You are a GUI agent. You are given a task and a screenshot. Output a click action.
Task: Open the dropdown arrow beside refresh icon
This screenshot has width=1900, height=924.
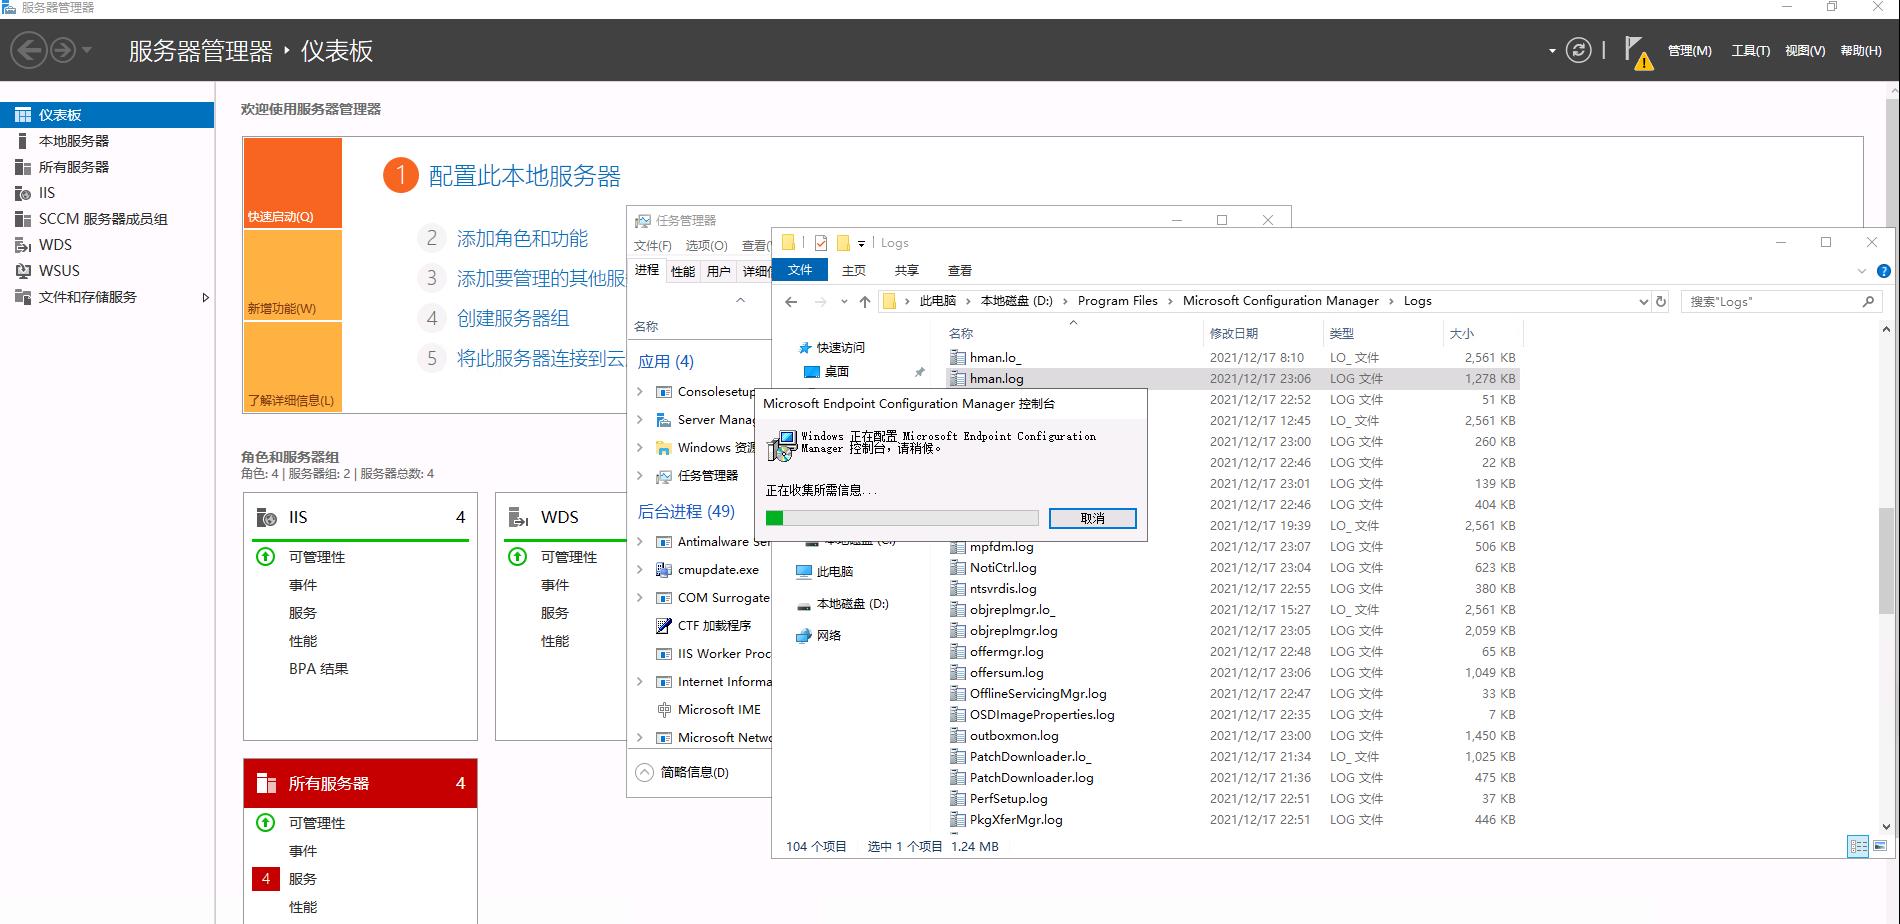point(1552,50)
